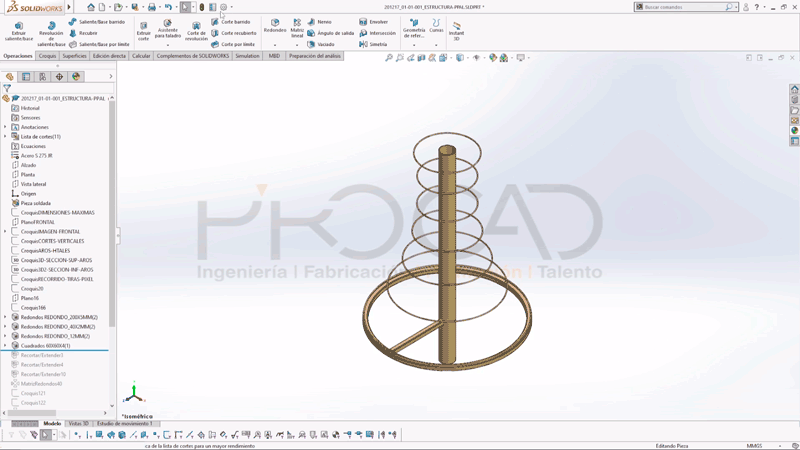Viewport: 800px width, 450px height.
Task: Expand the Anotaciones node
Action: [x=5, y=127]
